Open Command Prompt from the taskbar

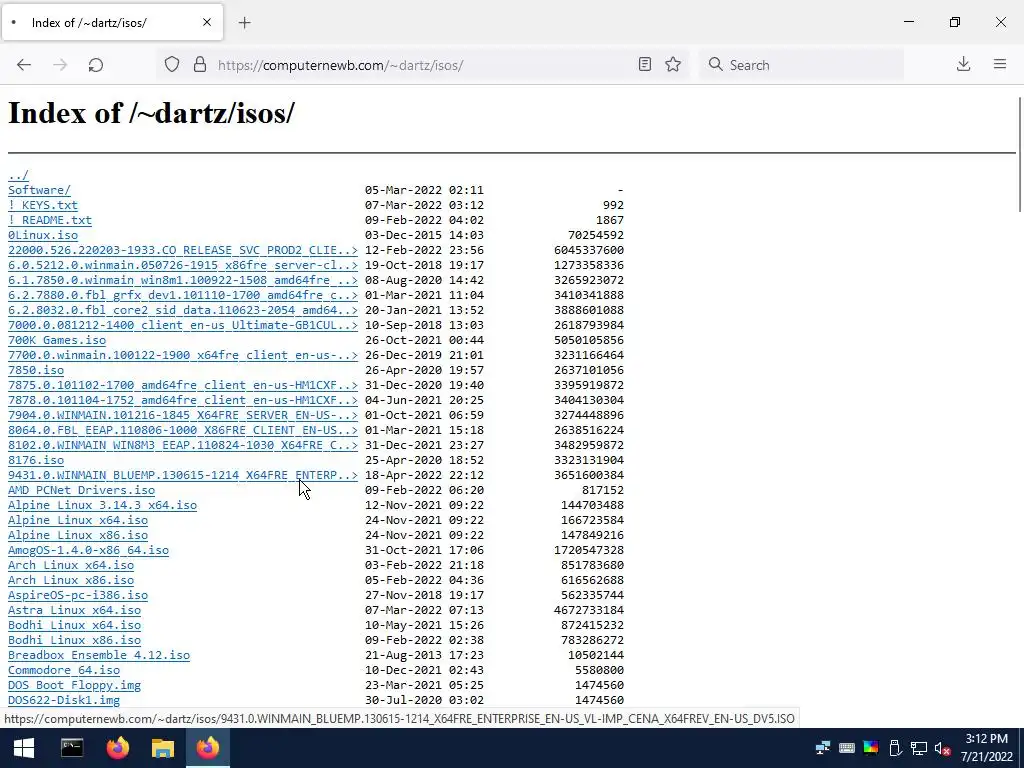[72, 748]
